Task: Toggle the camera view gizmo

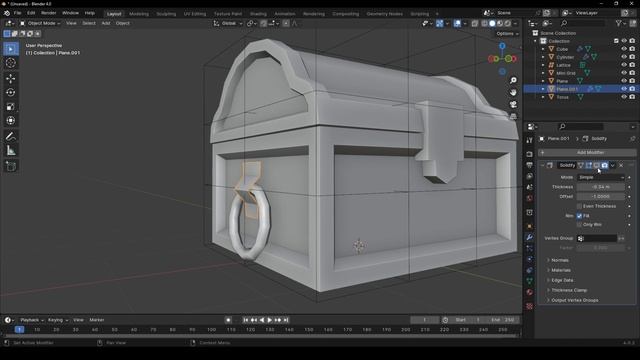Action: pyautogui.click(x=513, y=104)
